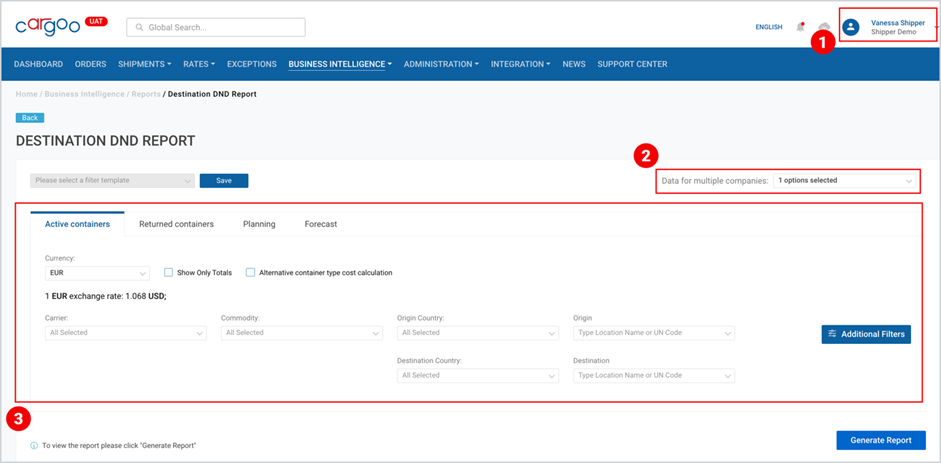
Task: Toggle Show Only Totals checkbox
Action: [x=169, y=272]
